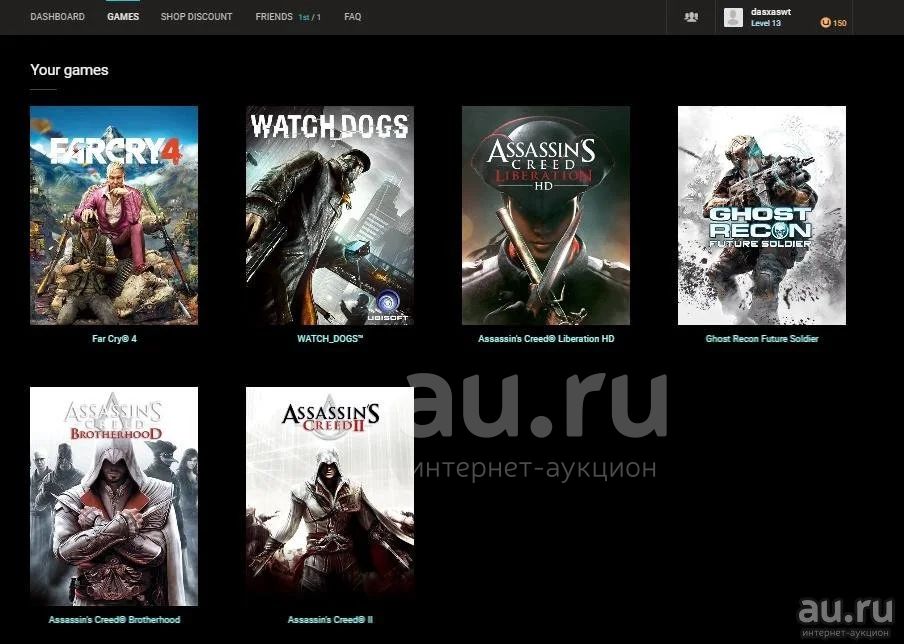Open the Friends tab
904x644 pixels.
[x=274, y=17]
